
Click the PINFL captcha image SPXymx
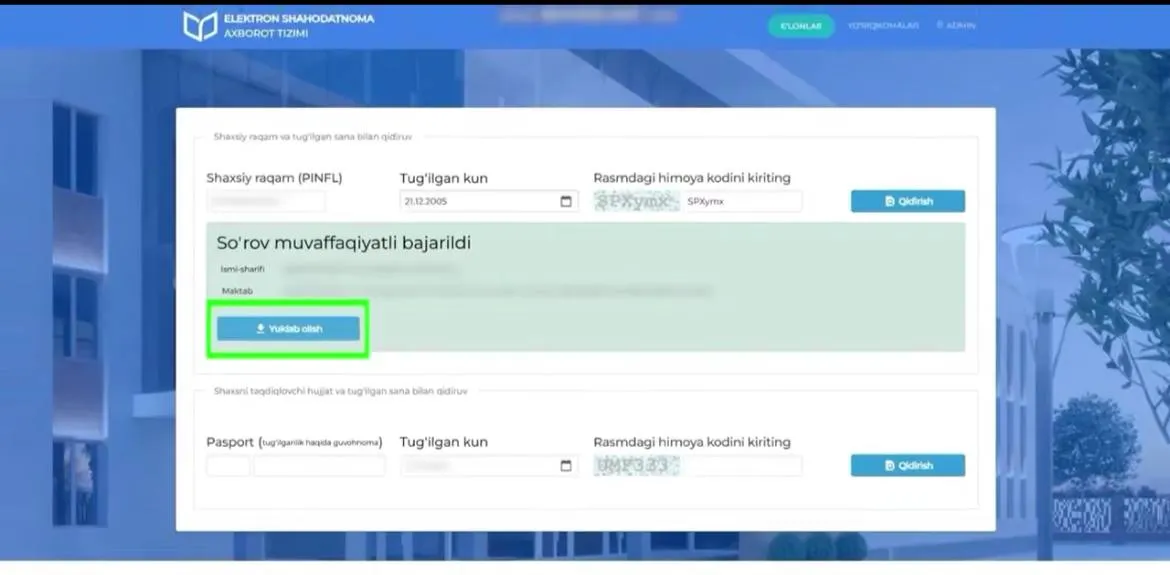click(x=636, y=201)
